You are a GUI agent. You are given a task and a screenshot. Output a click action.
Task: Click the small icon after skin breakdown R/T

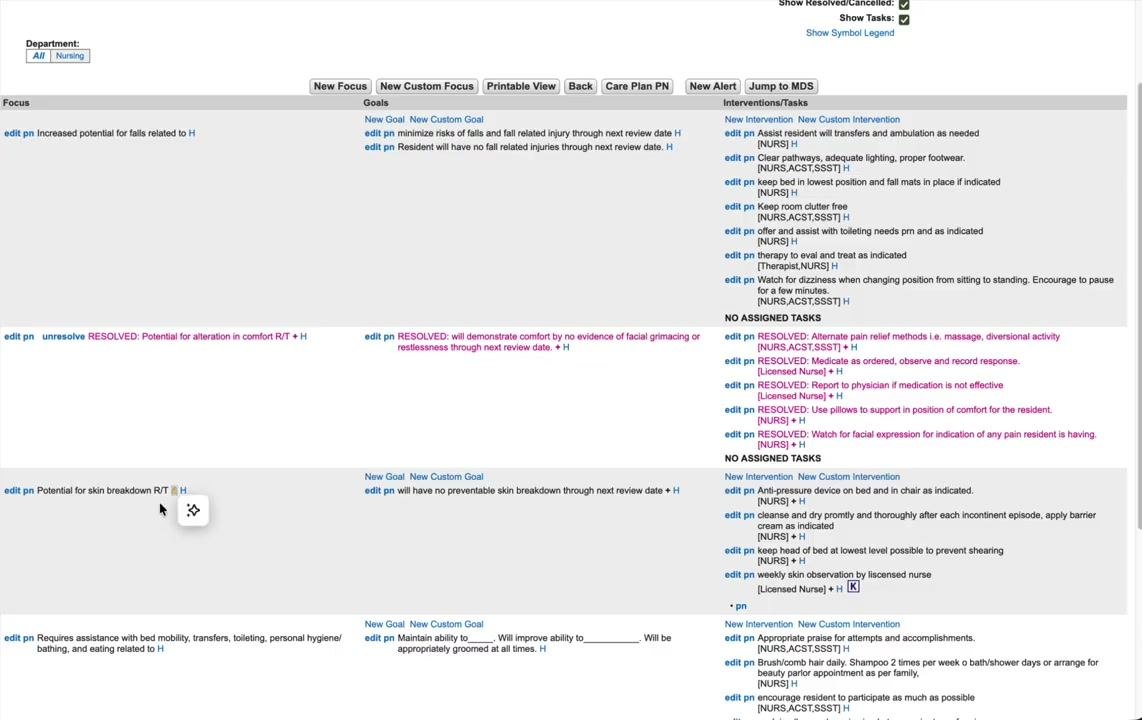[174, 491]
